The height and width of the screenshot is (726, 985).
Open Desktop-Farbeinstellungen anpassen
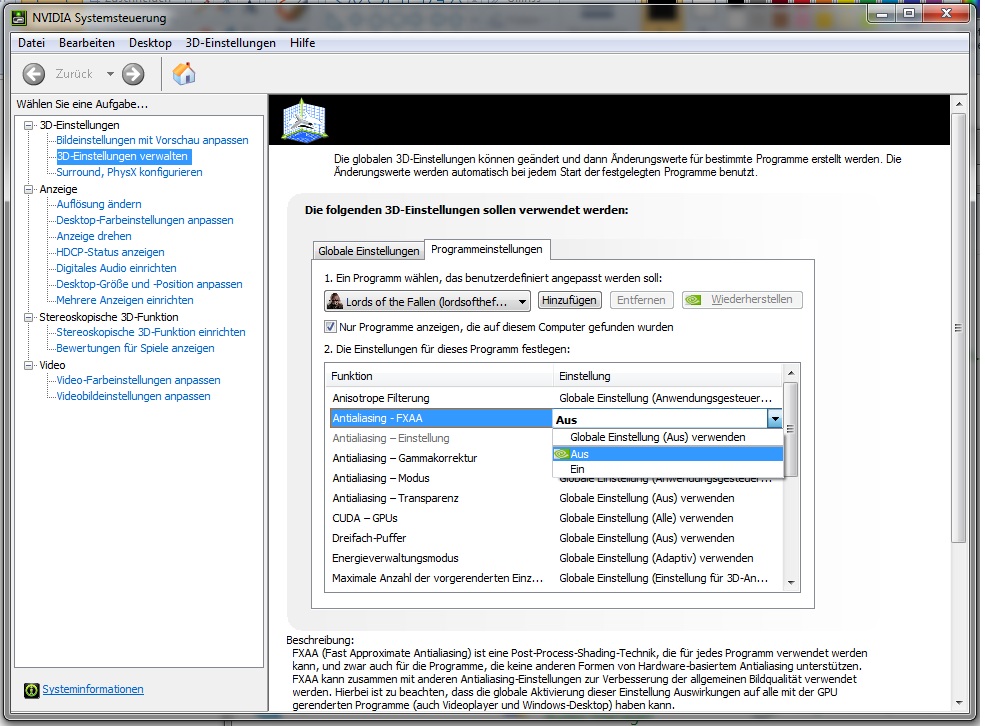pos(144,220)
